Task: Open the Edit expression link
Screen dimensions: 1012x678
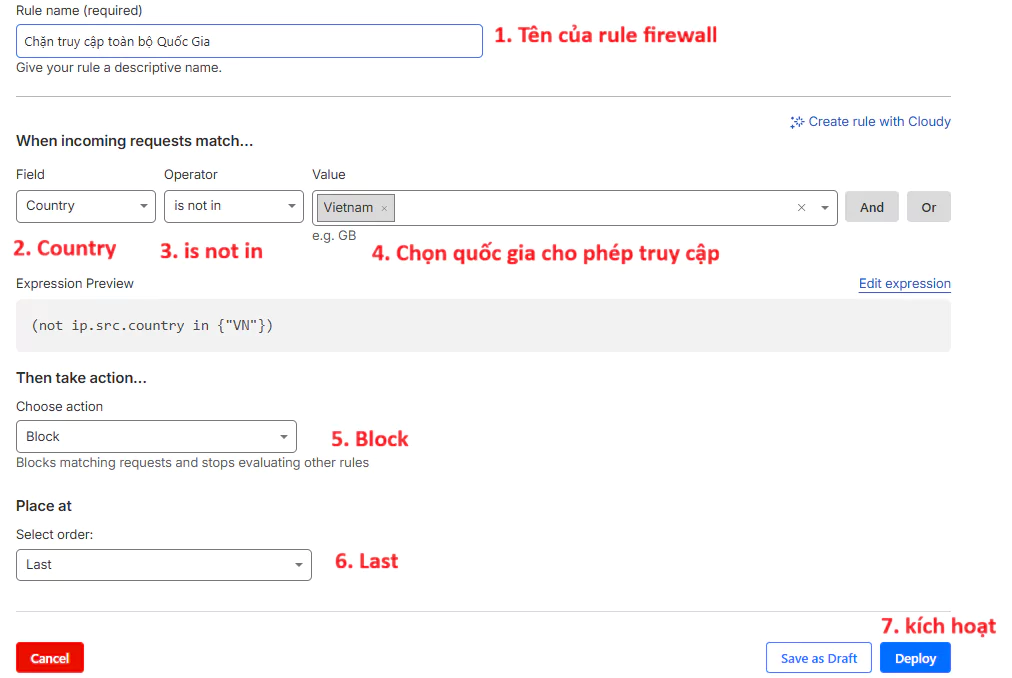Action: [904, 284]
